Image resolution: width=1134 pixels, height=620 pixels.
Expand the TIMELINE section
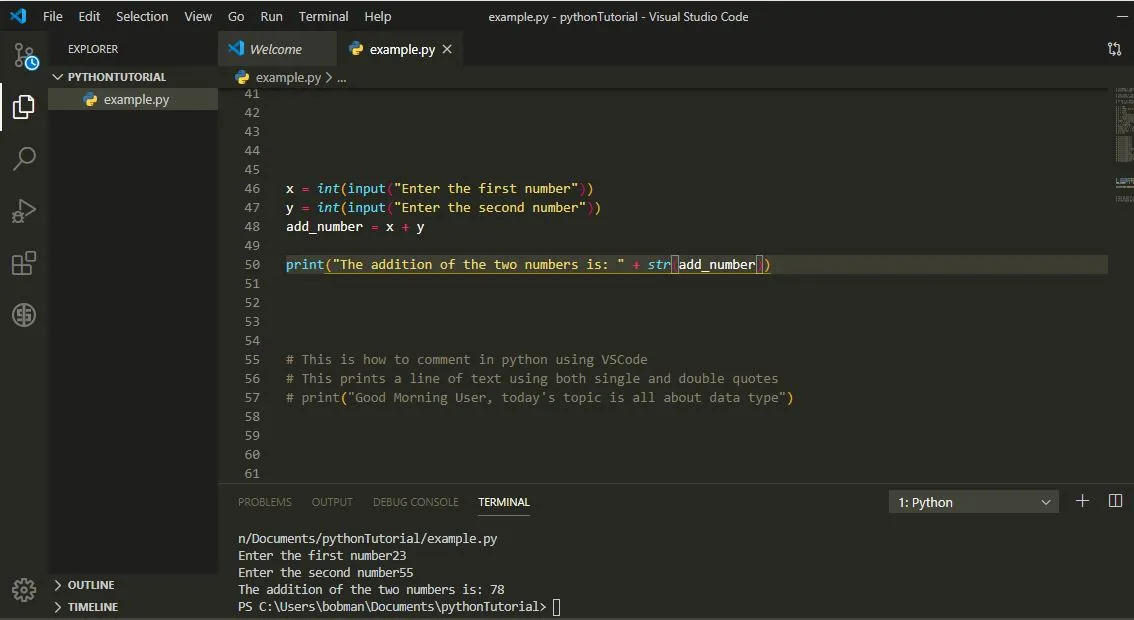tap(58, 607)
